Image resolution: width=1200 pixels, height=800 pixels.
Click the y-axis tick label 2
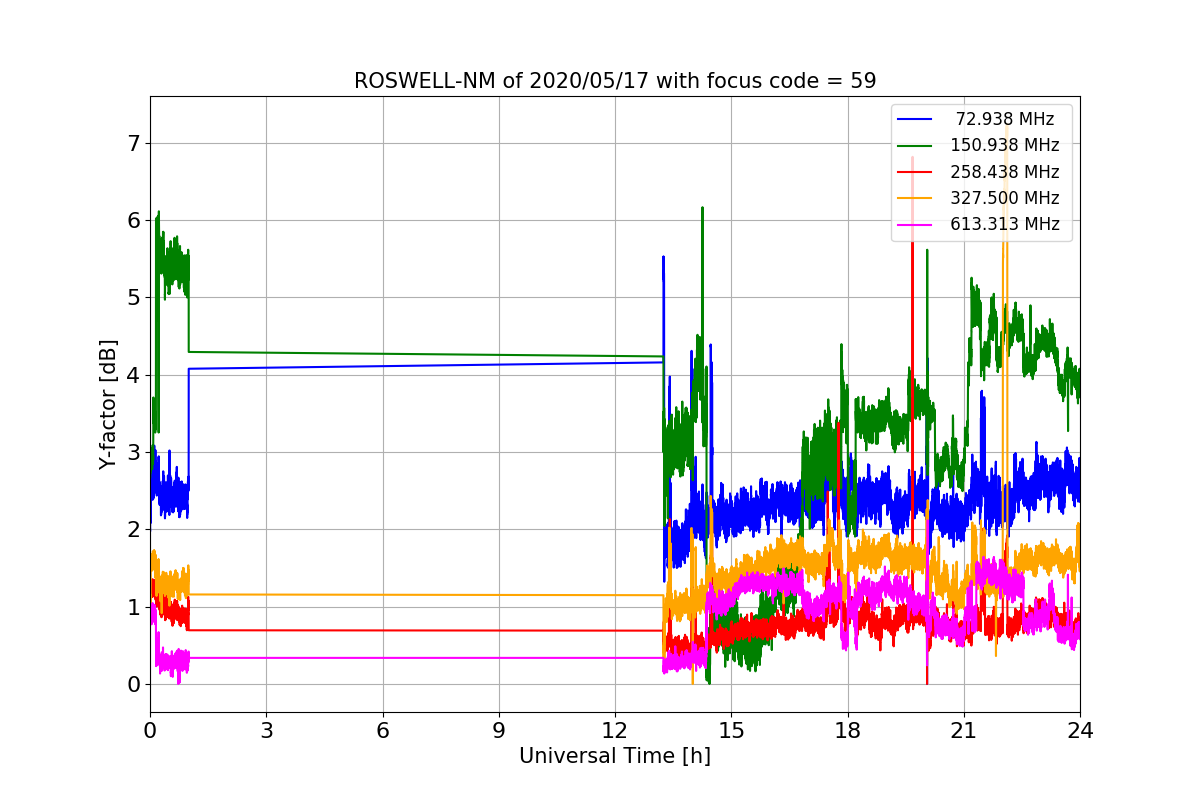(133, 530)
